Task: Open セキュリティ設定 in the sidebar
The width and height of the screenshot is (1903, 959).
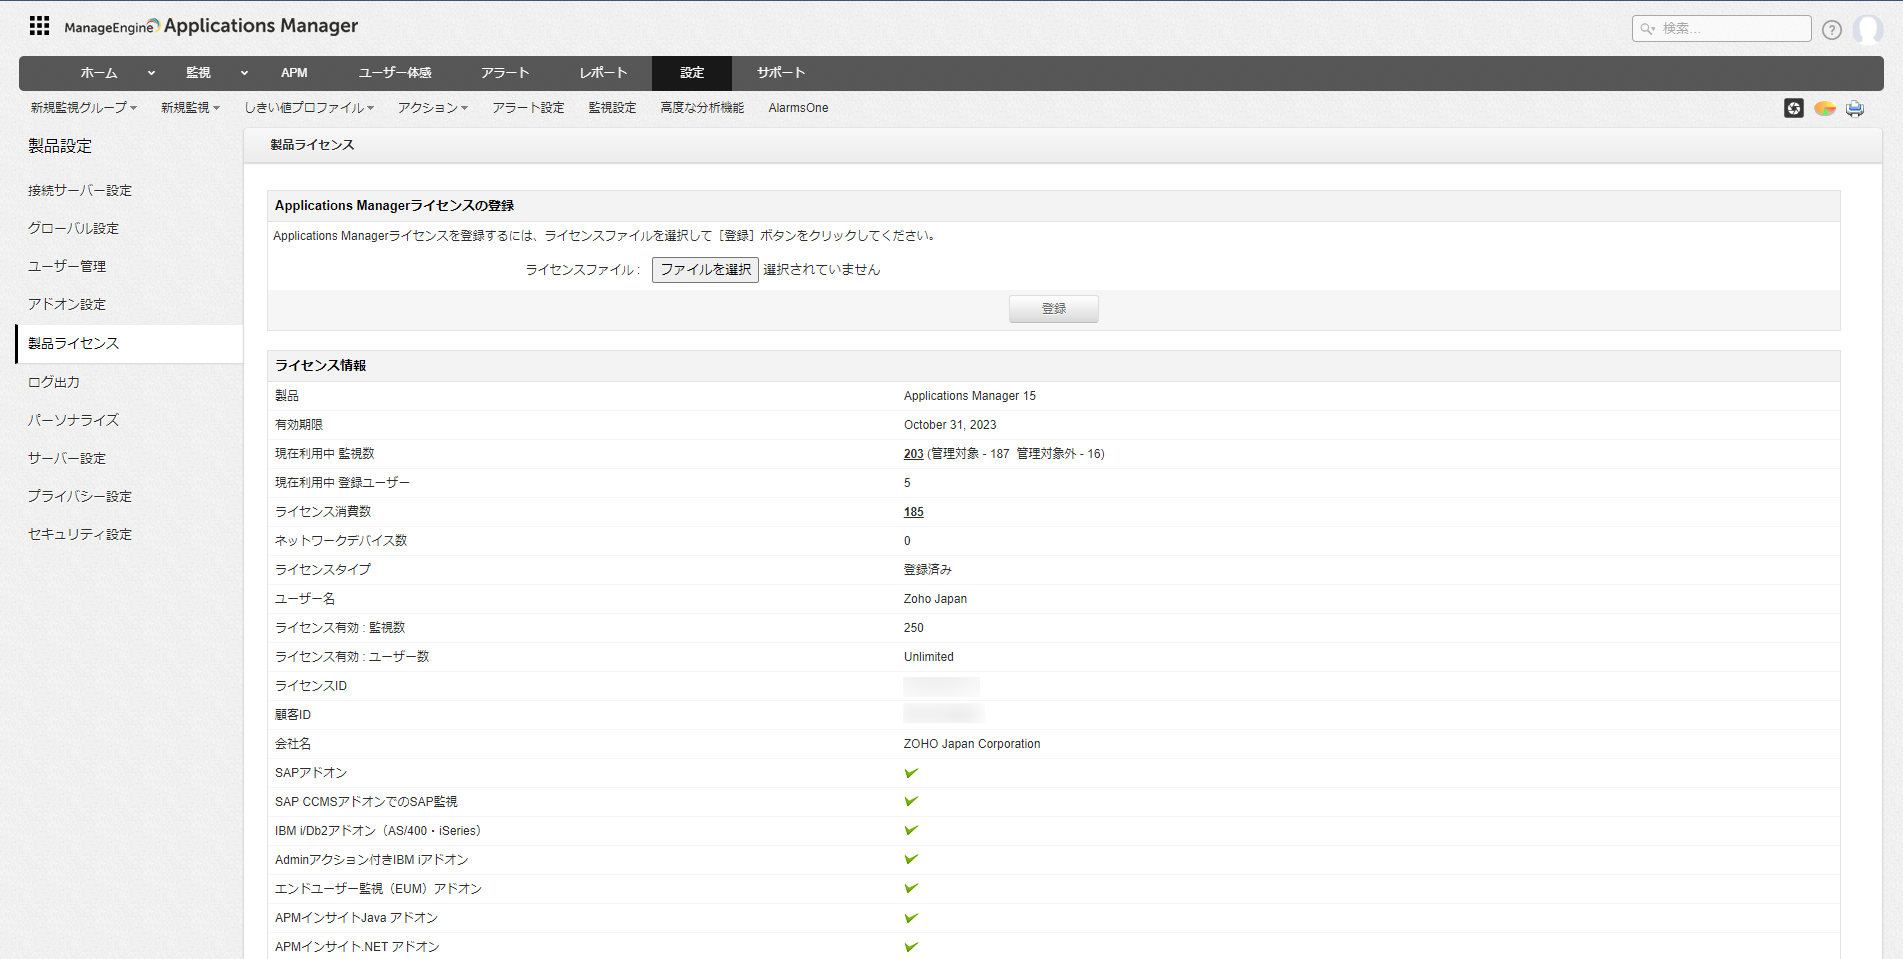Action: tap(80, 534)
